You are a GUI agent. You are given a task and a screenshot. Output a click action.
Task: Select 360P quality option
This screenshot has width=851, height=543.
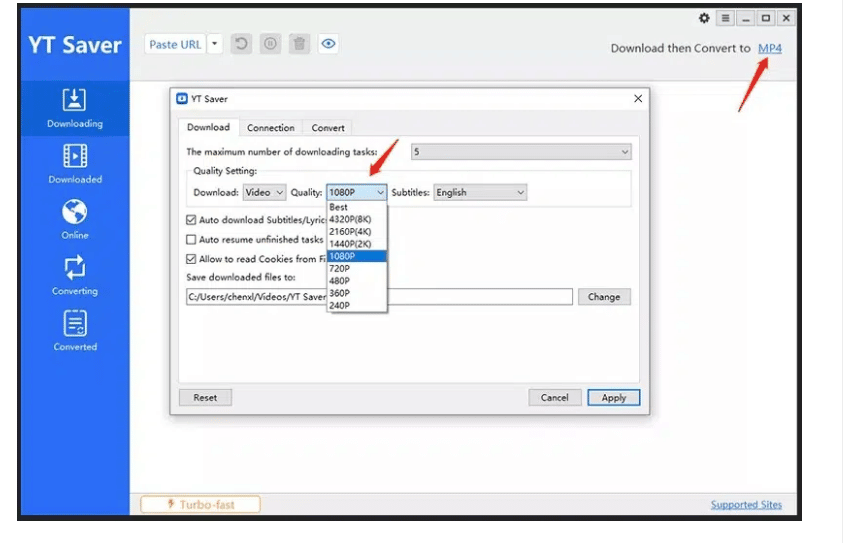357,293
